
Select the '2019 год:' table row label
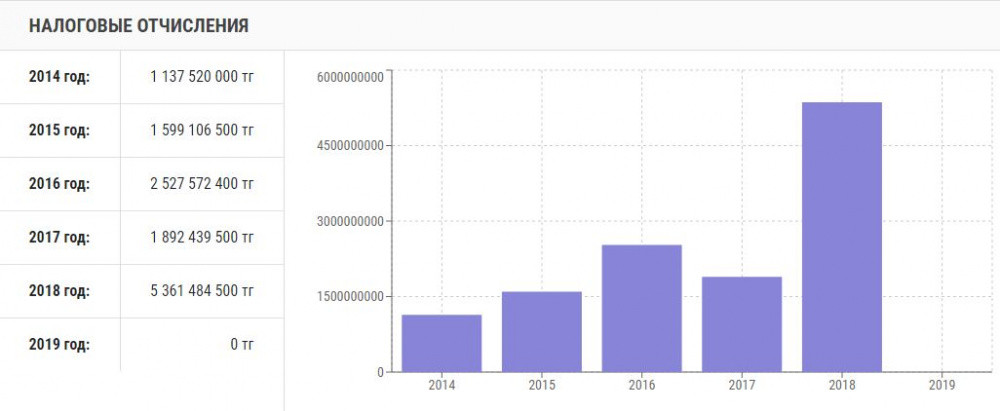[59, 345]
